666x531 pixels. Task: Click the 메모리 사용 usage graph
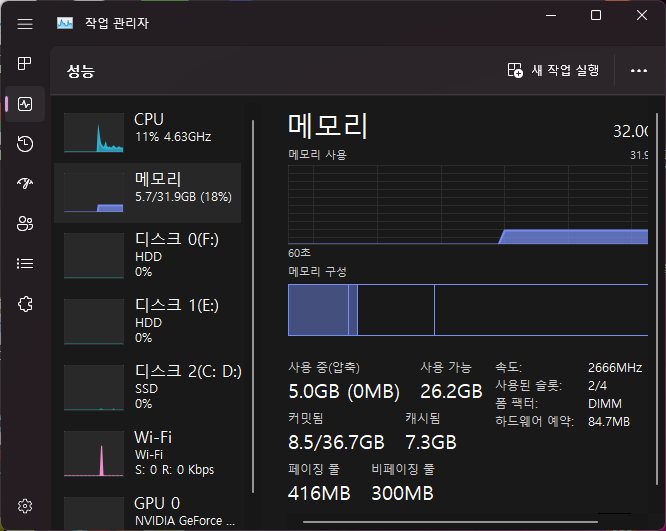point(468,205)
